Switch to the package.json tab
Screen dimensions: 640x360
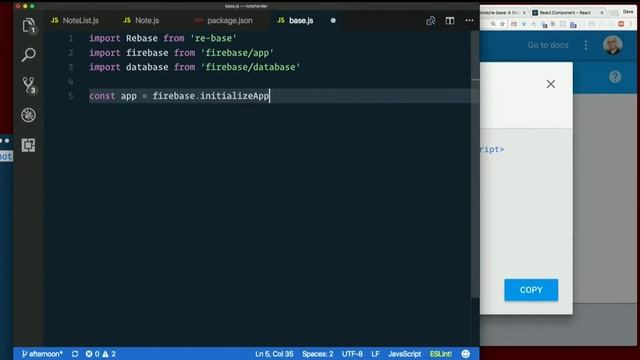(x=224, y=20)
